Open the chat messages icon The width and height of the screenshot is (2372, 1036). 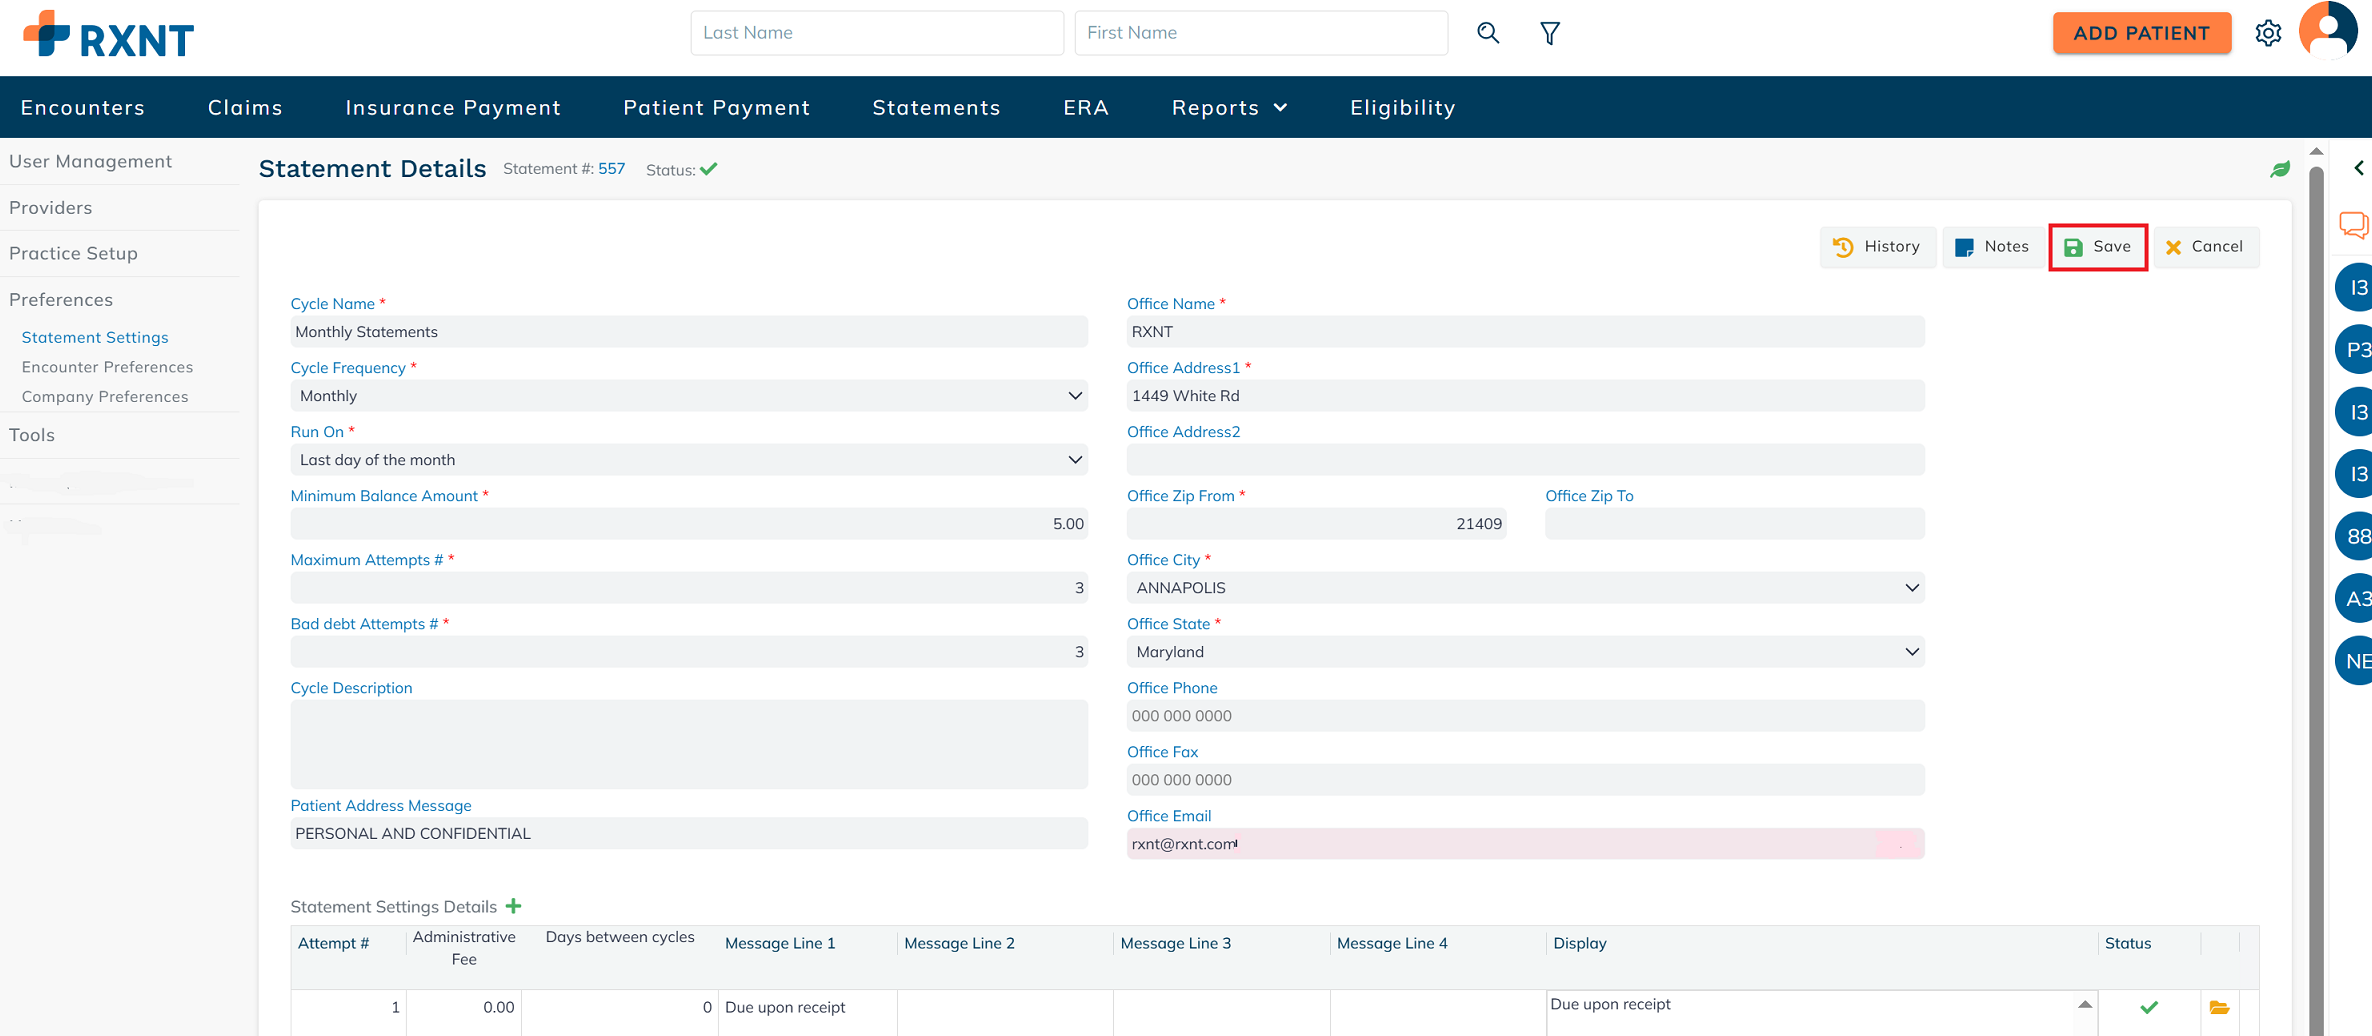pos(2353,225)
